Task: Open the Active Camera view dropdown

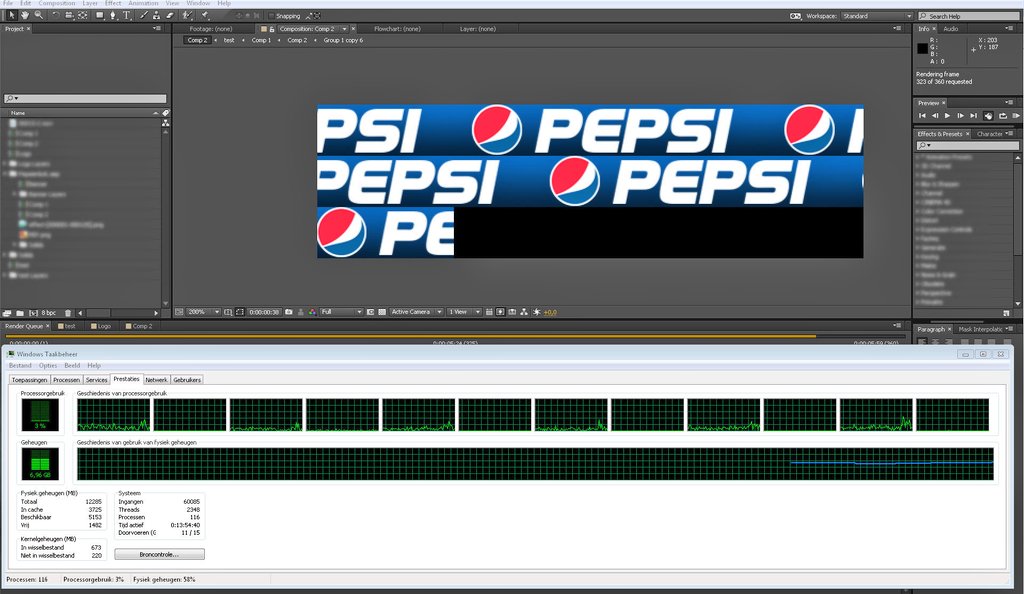Action: (417, 312)
